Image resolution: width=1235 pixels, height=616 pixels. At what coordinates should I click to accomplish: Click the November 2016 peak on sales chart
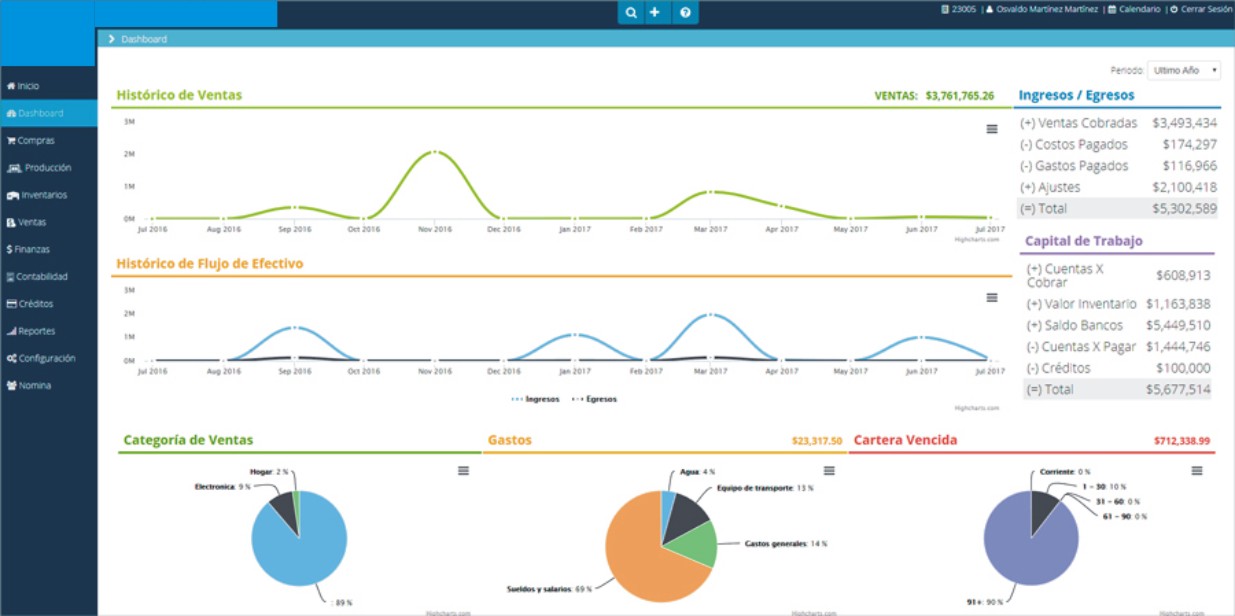click(433, 152)
